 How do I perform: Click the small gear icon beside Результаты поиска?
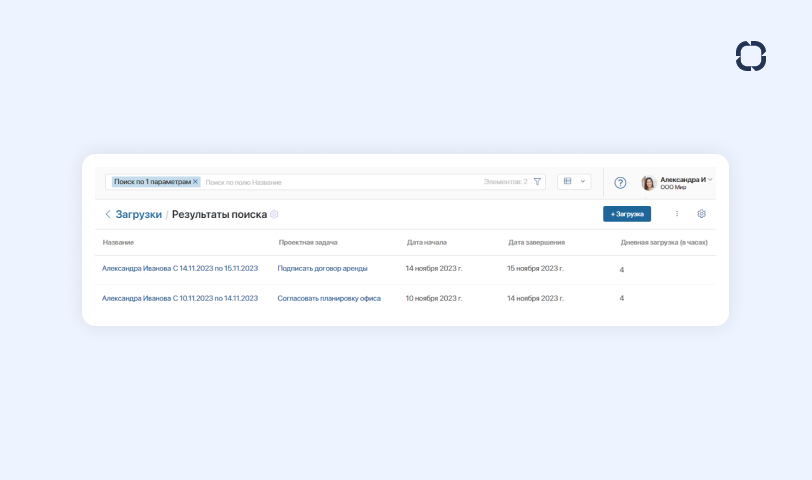tap(275, 214)
